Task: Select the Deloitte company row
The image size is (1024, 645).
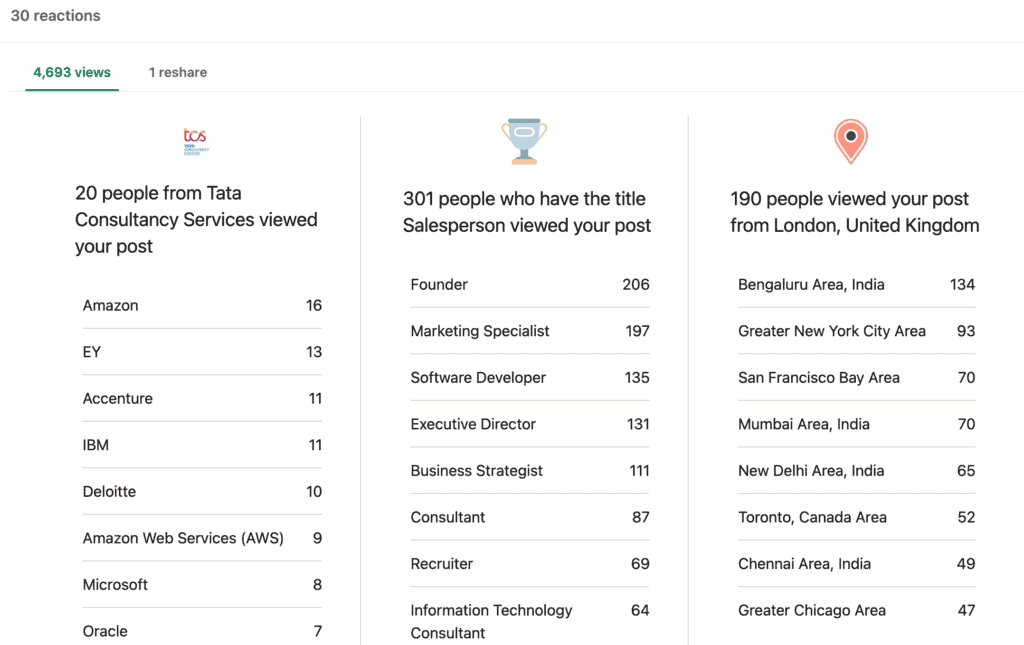Action: 202,491
